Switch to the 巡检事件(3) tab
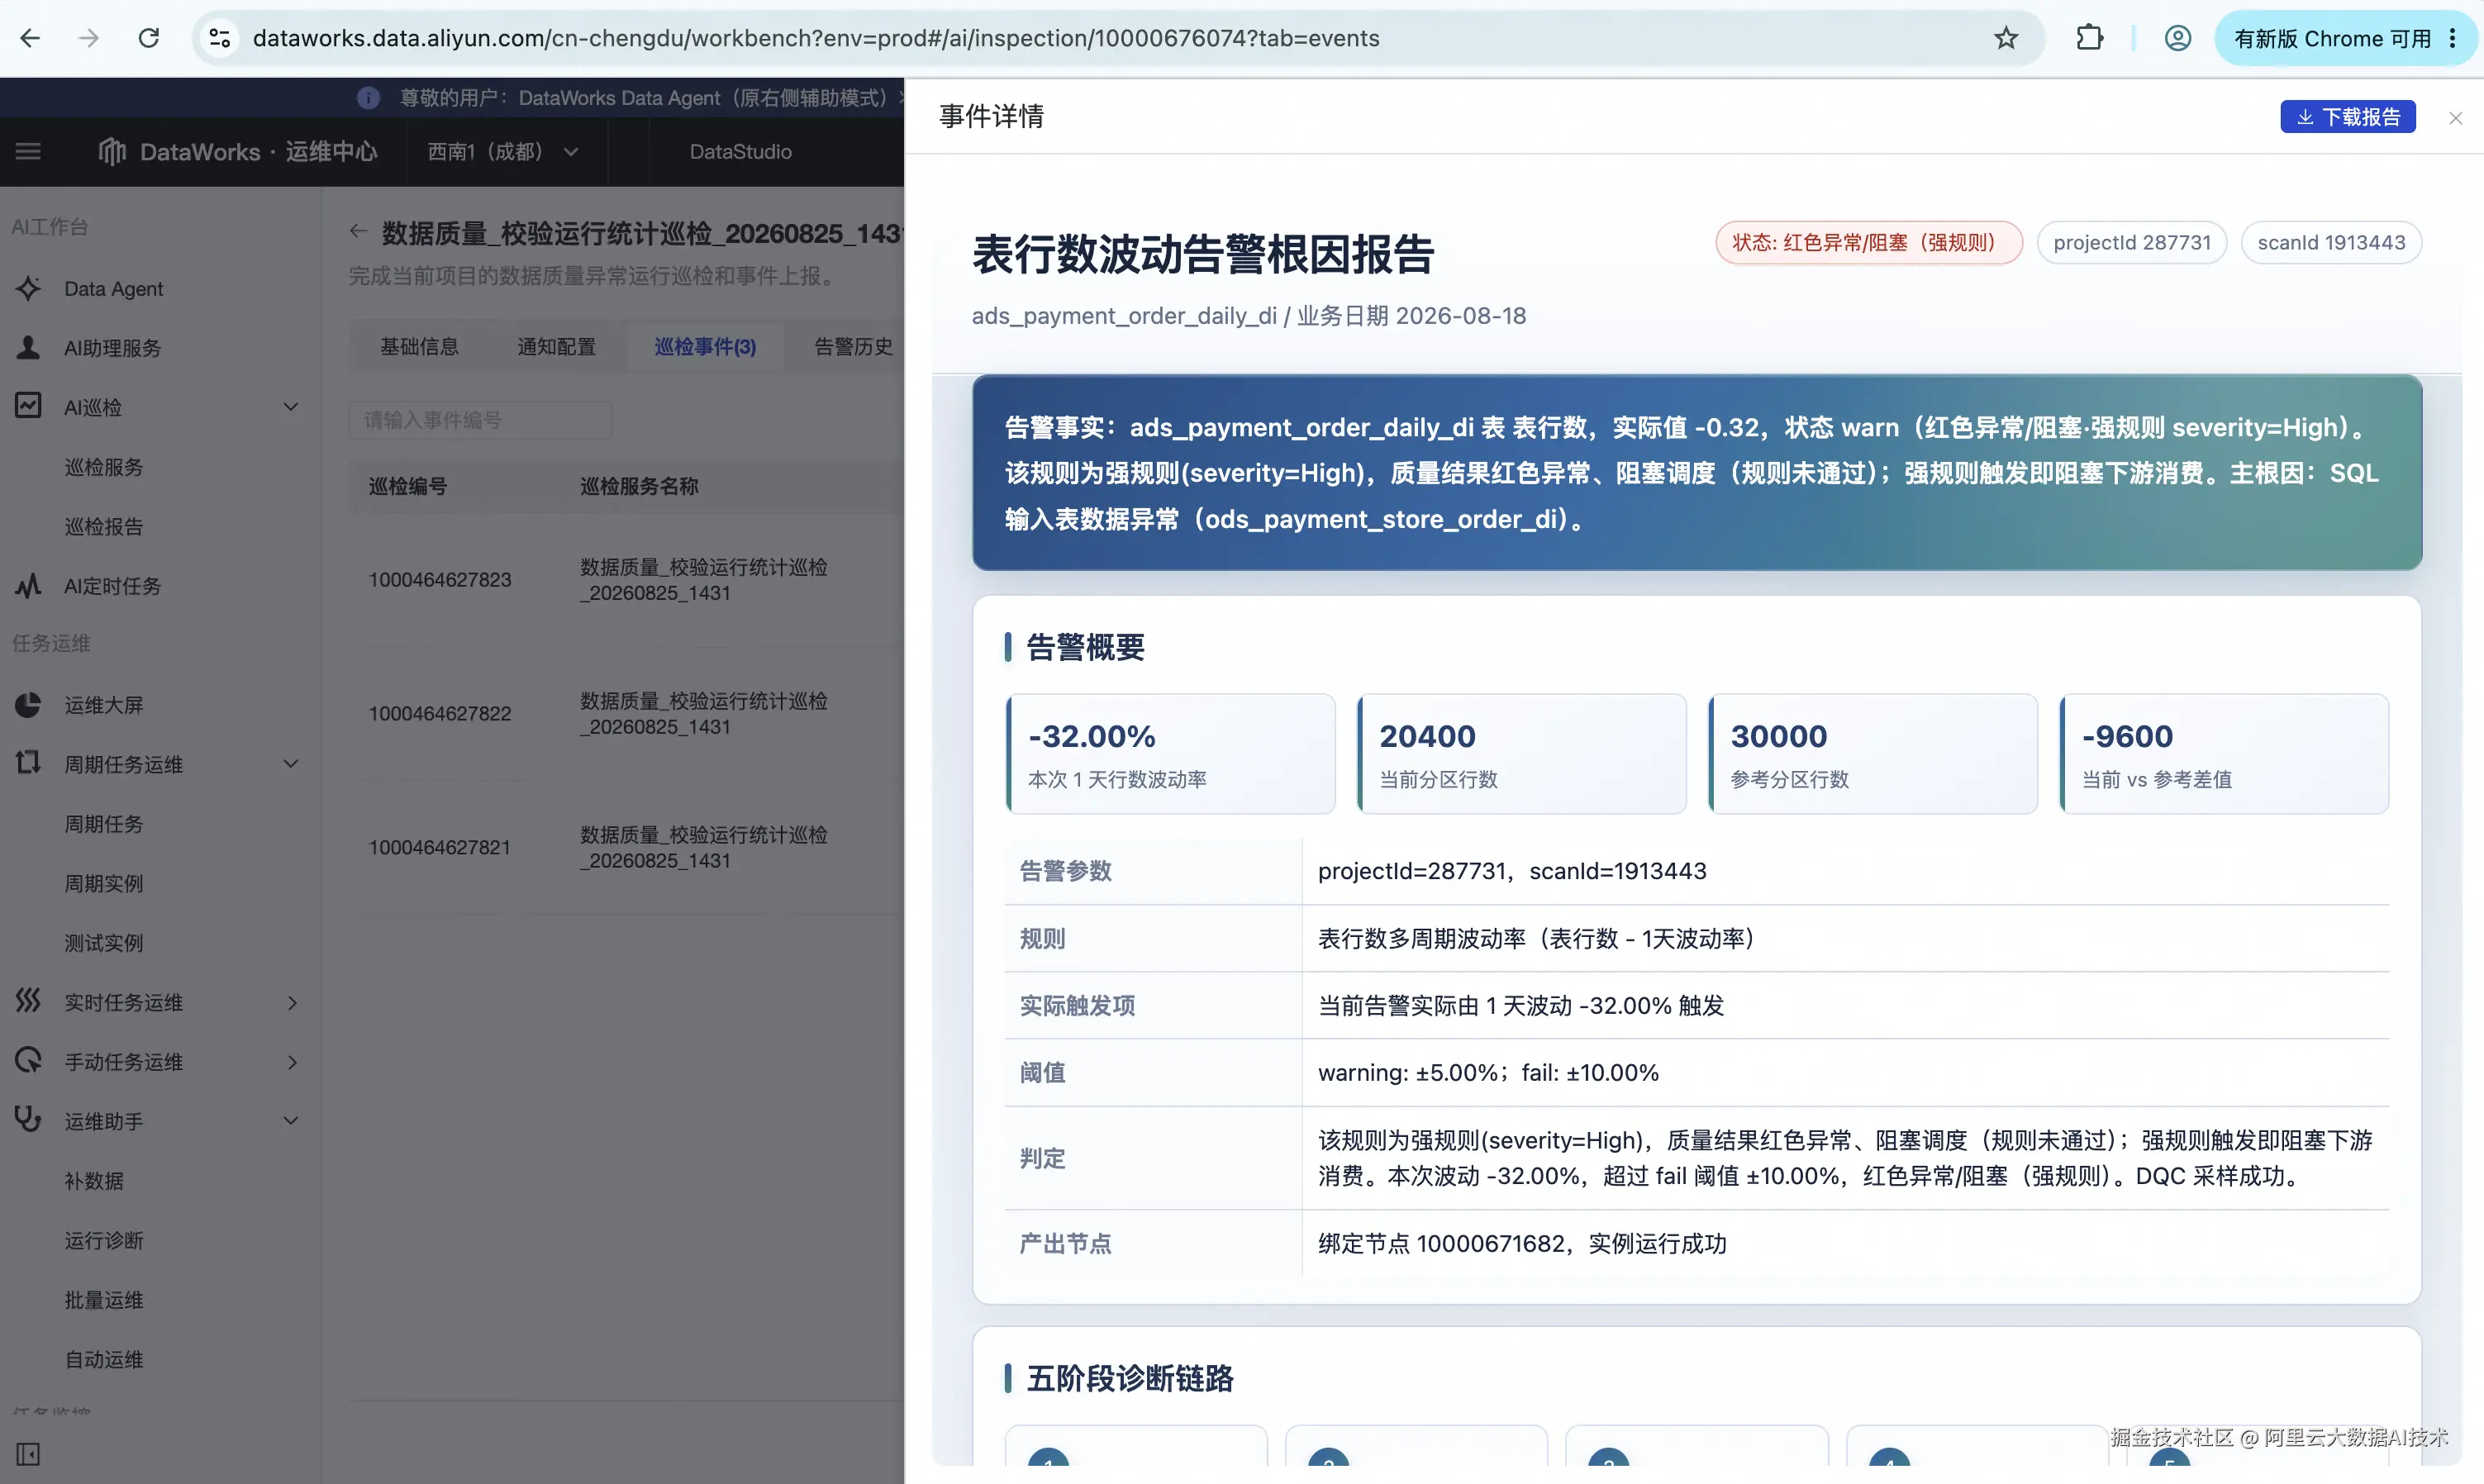The image size is (2484, 1484). pos(705,347)
